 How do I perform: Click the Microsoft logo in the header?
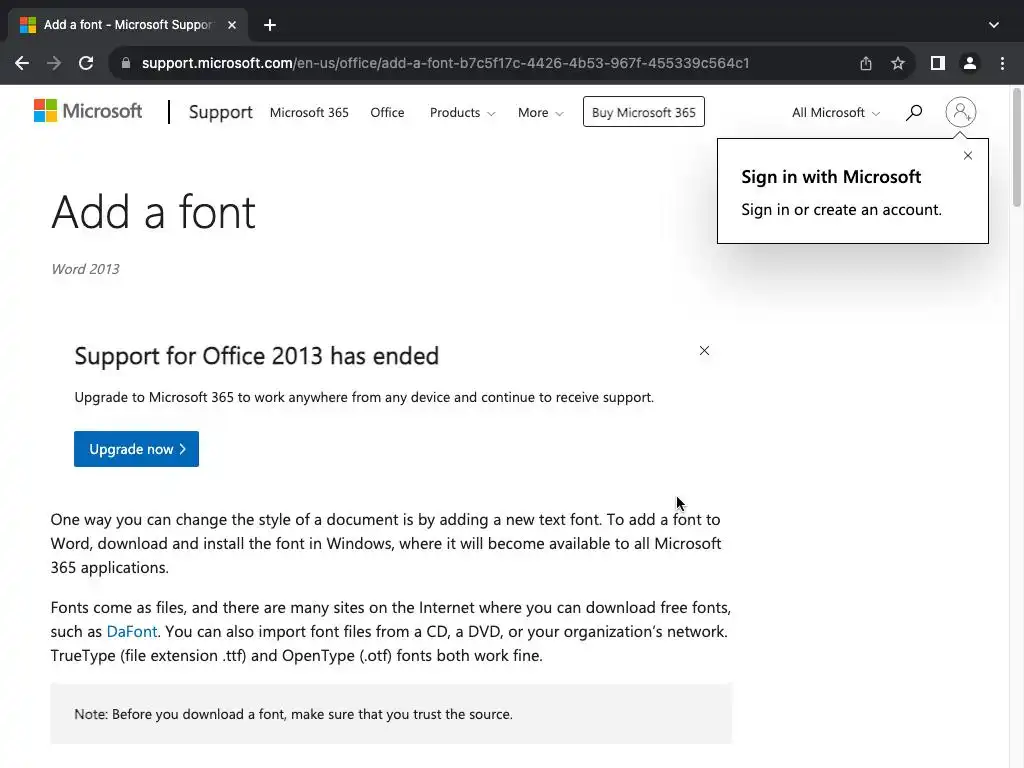(88, 111)
